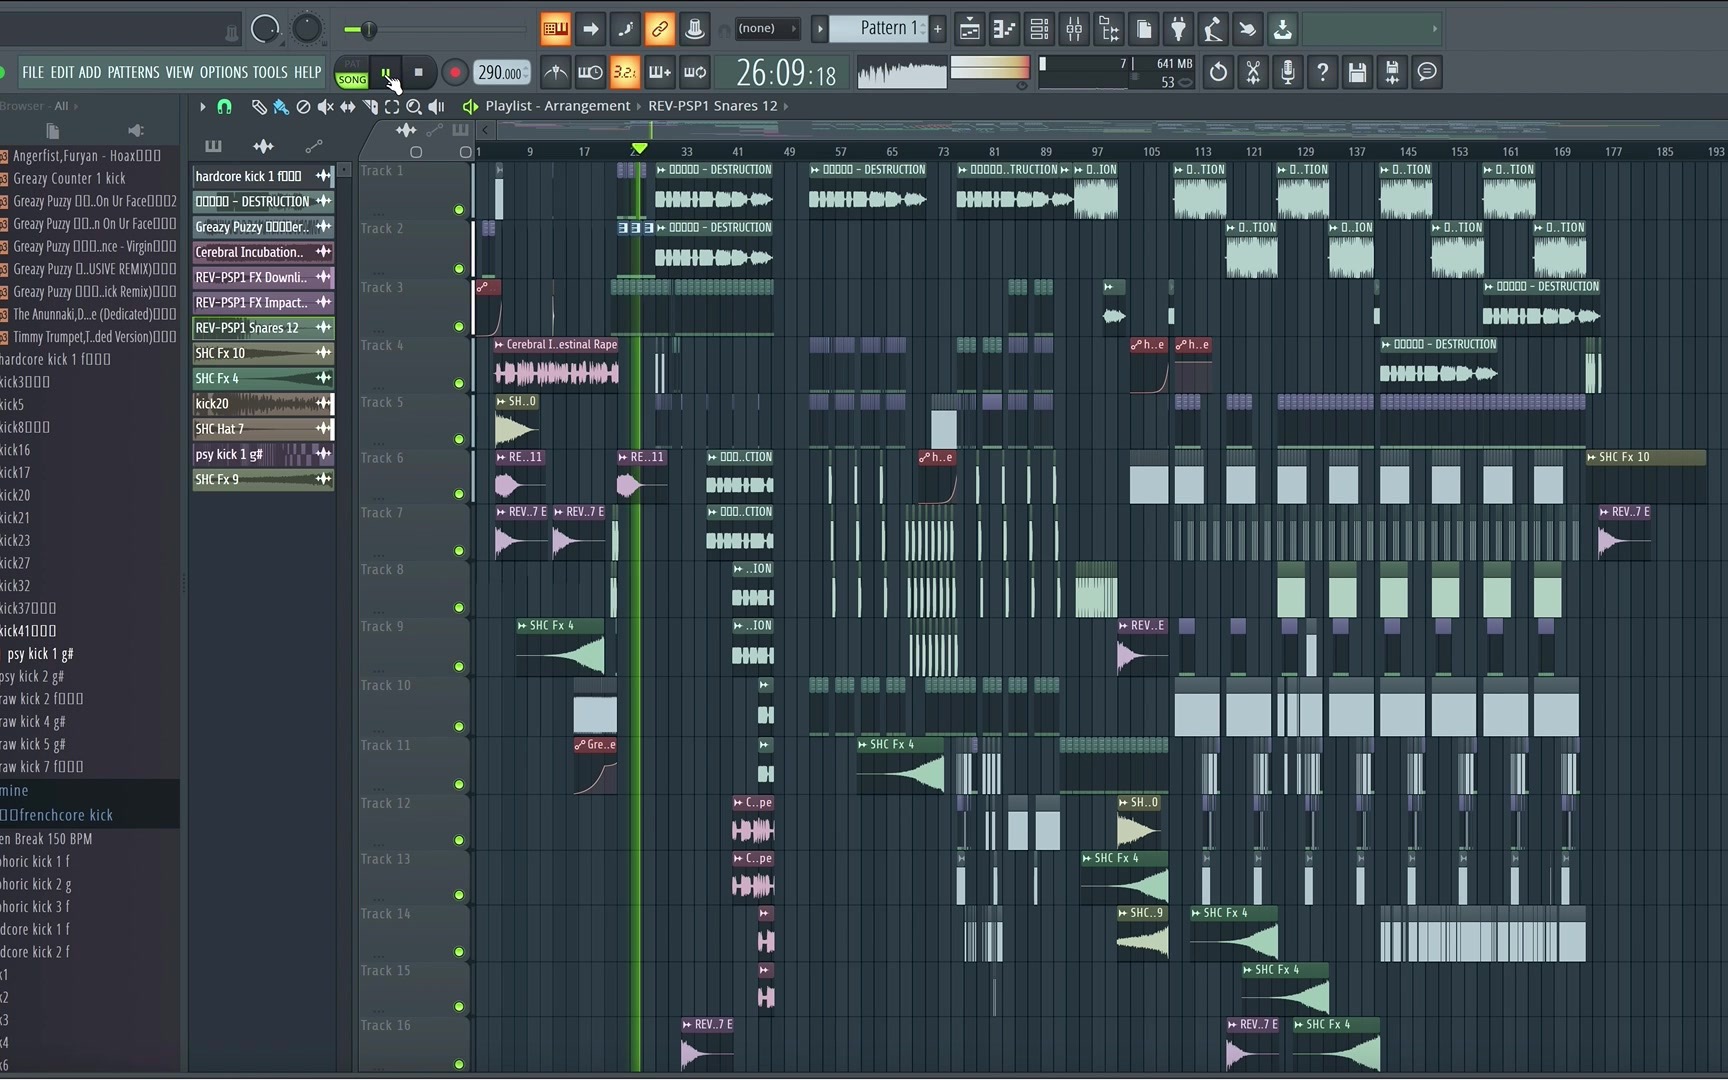The width and height of the screenshot is (1728, 1080).
Task: Select the SHC Fx 10 clip in picker
Action: 263,353
